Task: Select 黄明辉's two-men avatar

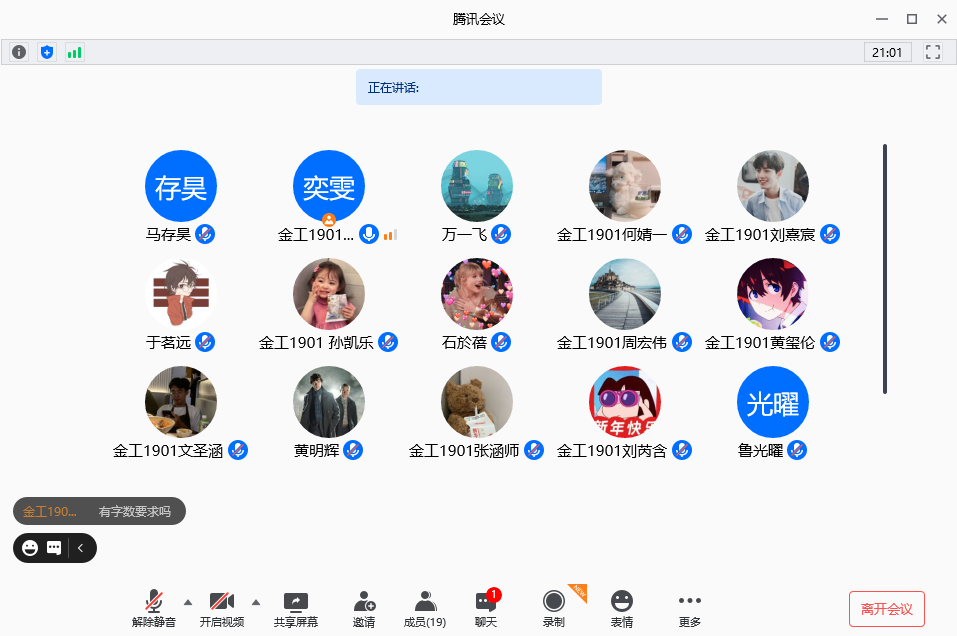Action: pos(329,402)
